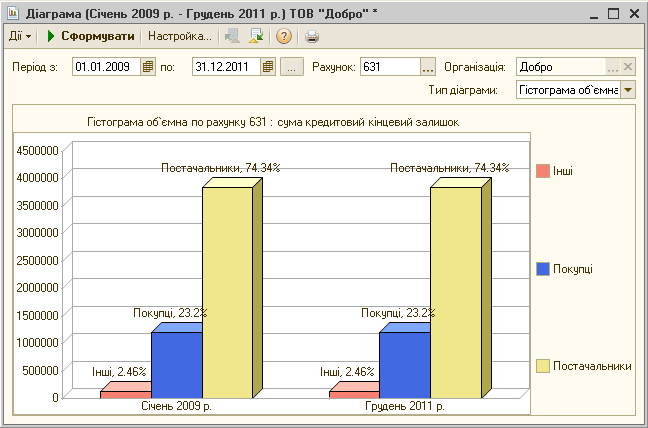The image size is (648, 428).
Task: Click the Інші red legend swatch
Action: (x=543, y=171)
